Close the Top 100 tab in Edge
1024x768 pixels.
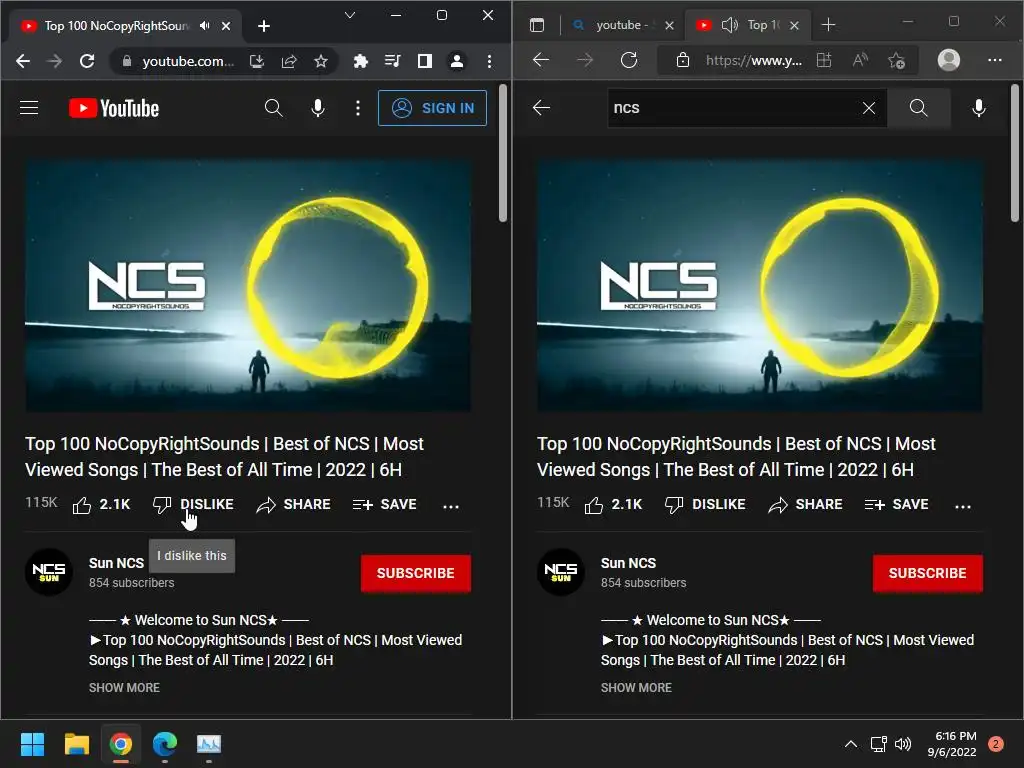tap(794, 25)
